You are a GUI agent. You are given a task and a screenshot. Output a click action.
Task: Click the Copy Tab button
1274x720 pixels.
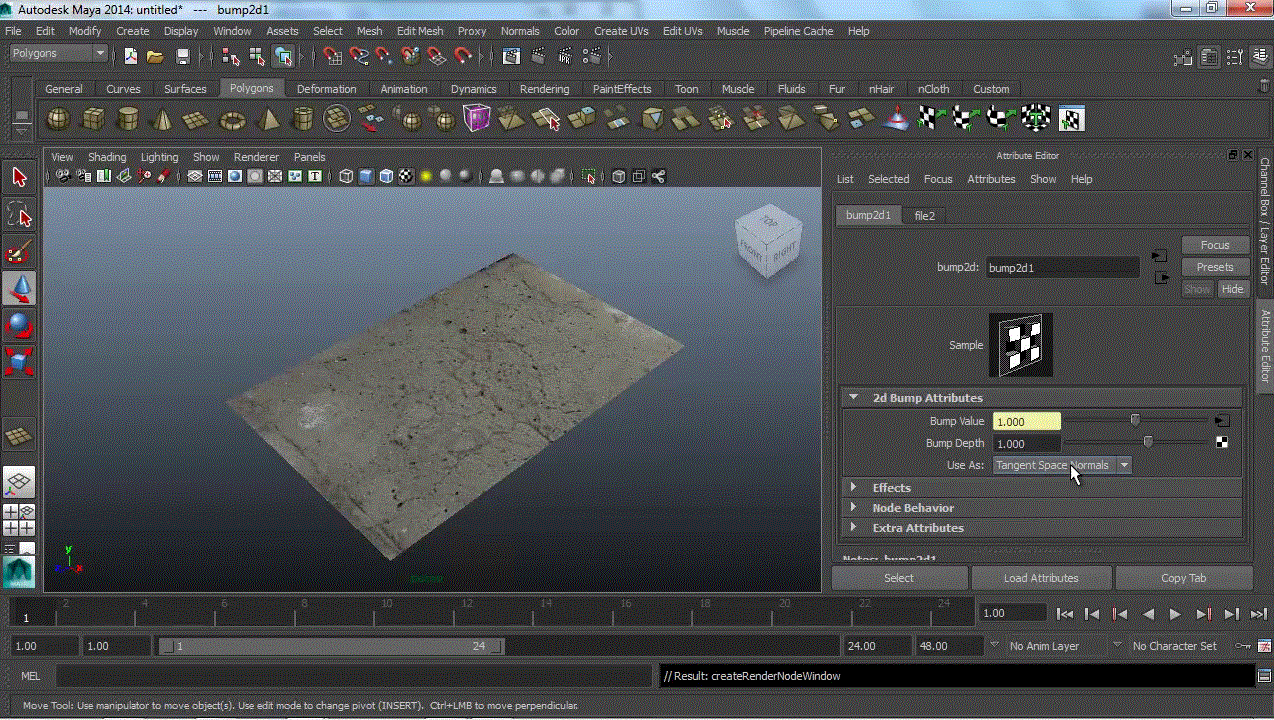tap(1184, 578)
